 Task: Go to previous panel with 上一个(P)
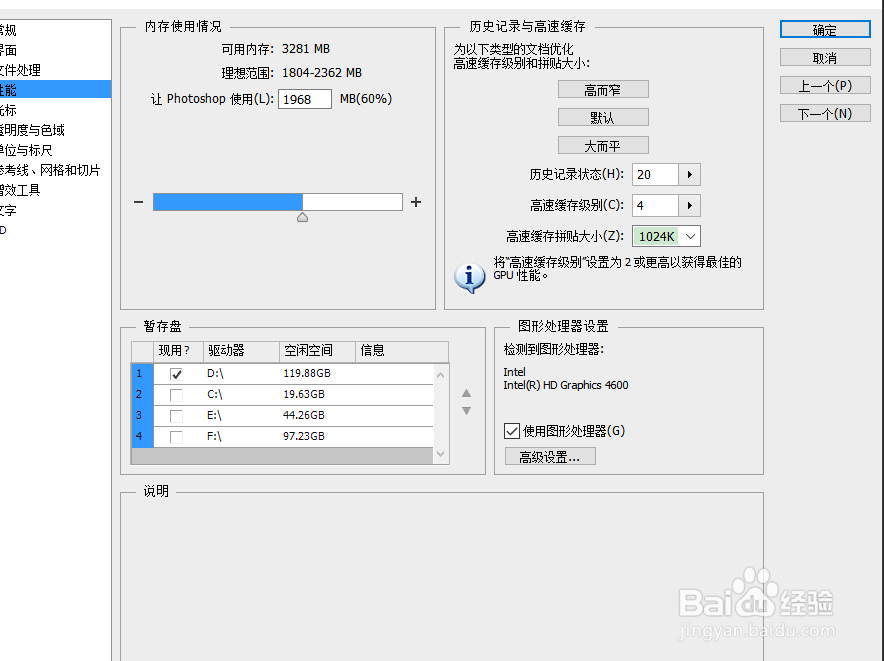click(825, 85)
